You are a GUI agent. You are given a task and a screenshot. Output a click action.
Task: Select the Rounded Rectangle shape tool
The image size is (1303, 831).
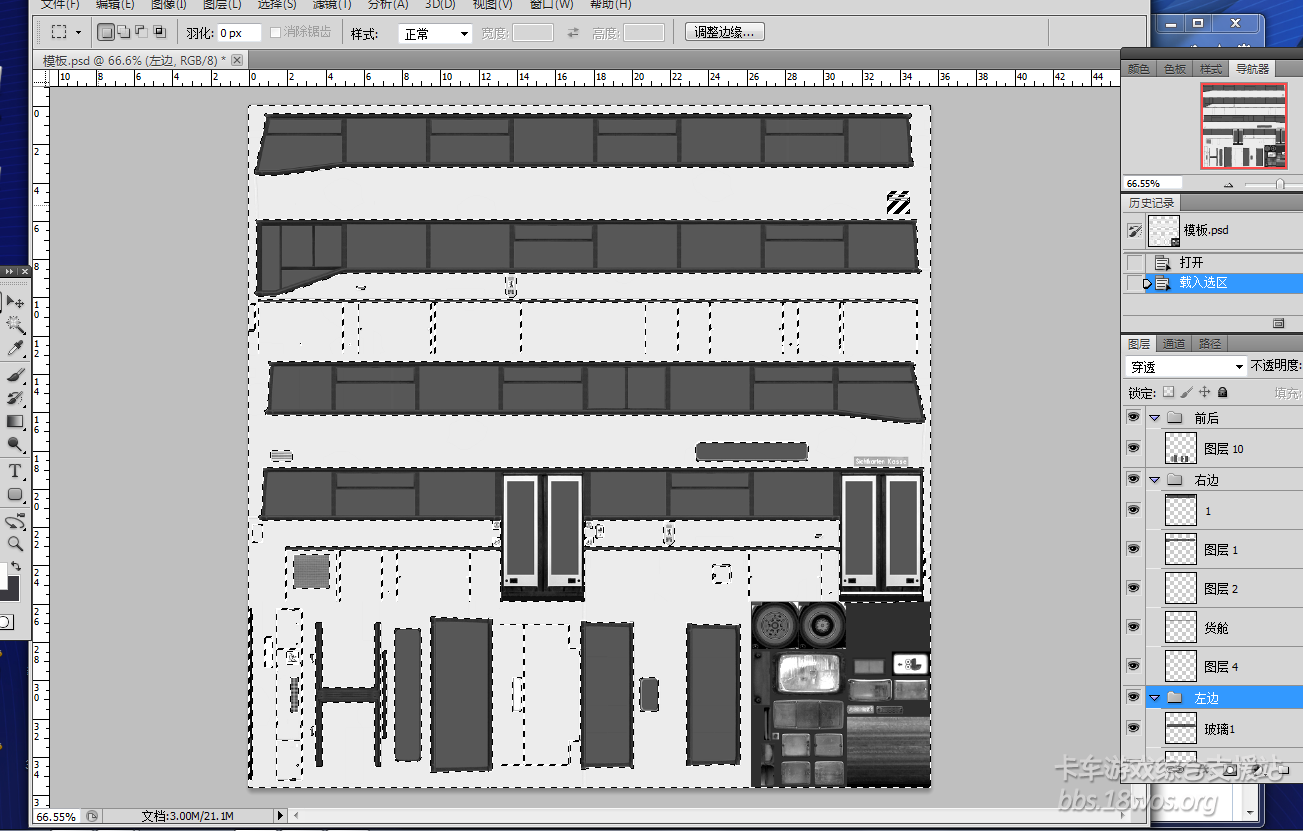point(15,495)
